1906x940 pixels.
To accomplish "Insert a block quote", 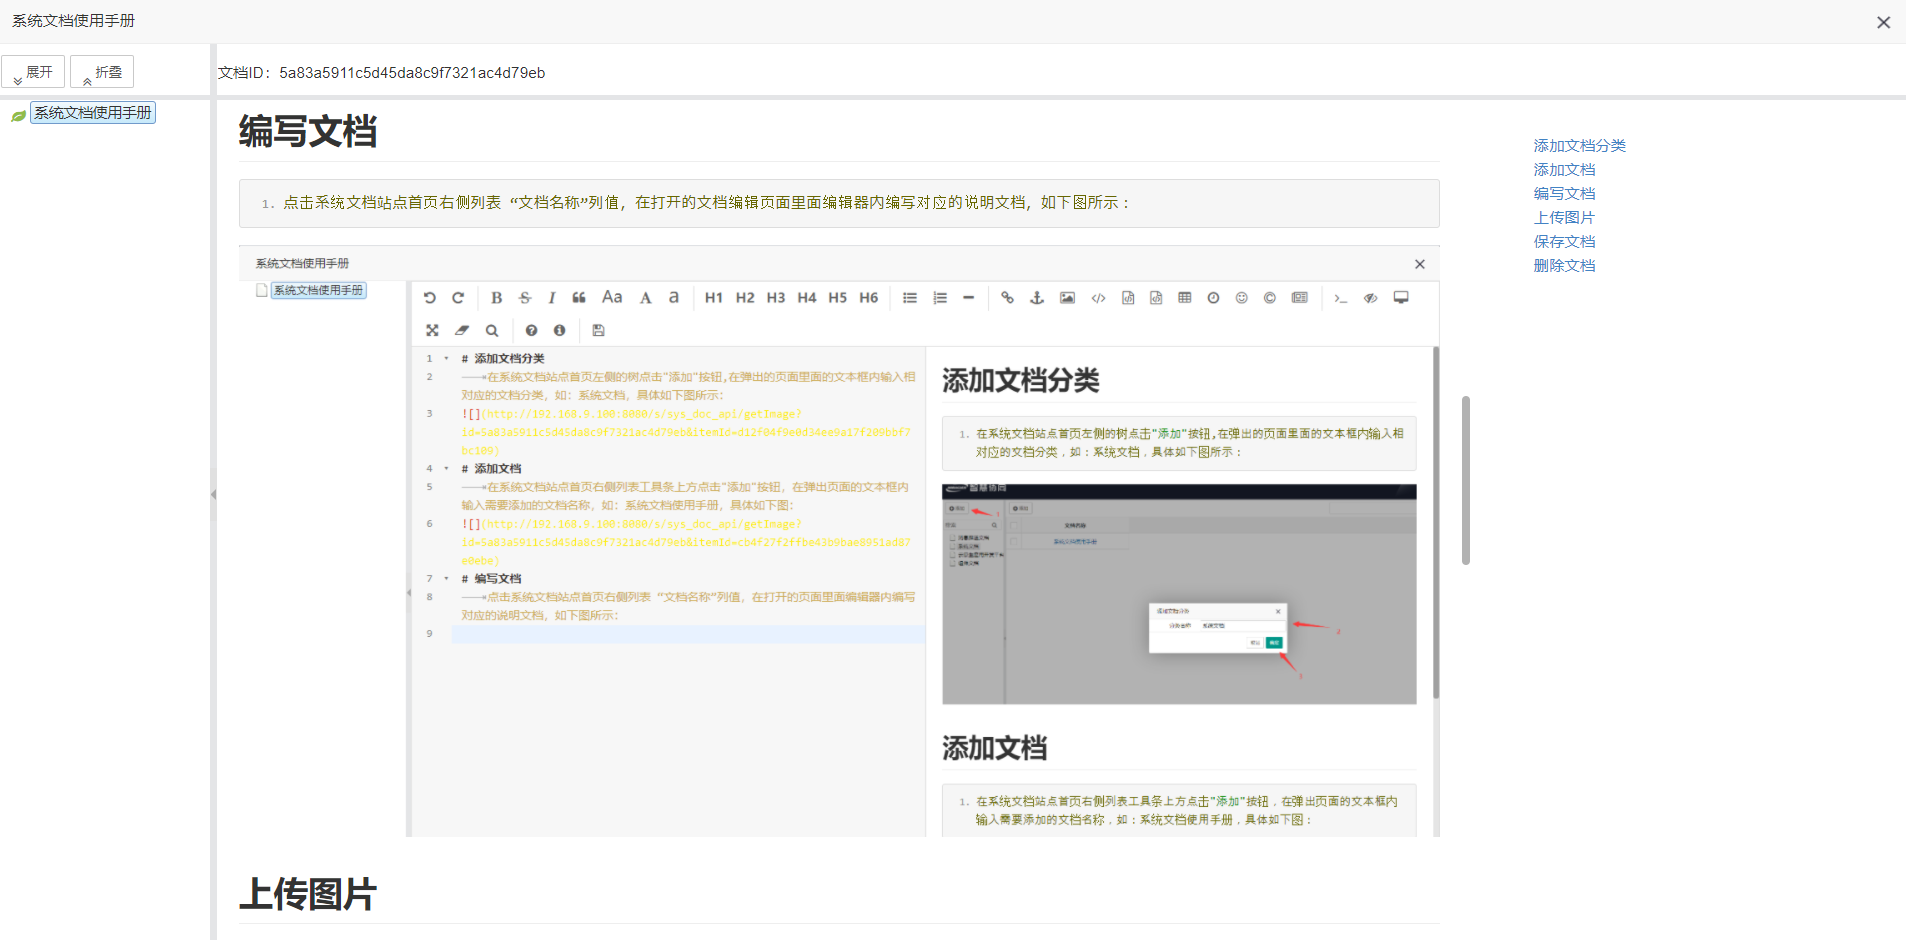I will pos(579,298).
